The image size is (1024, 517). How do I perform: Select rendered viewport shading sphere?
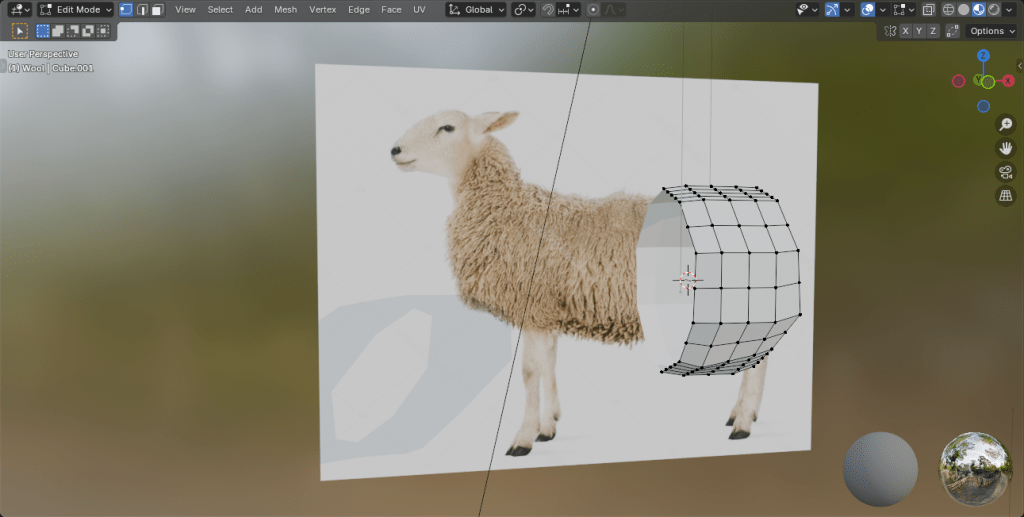(994, 10)
